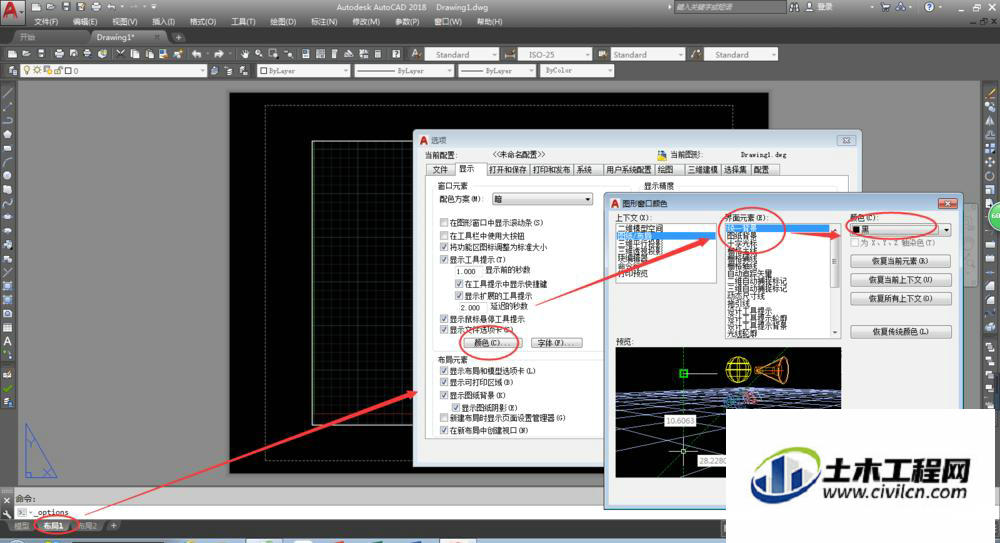Click the Make Object's Layer Current icon
This screenshot has width=1000, height=543.
tap(214, 71)
